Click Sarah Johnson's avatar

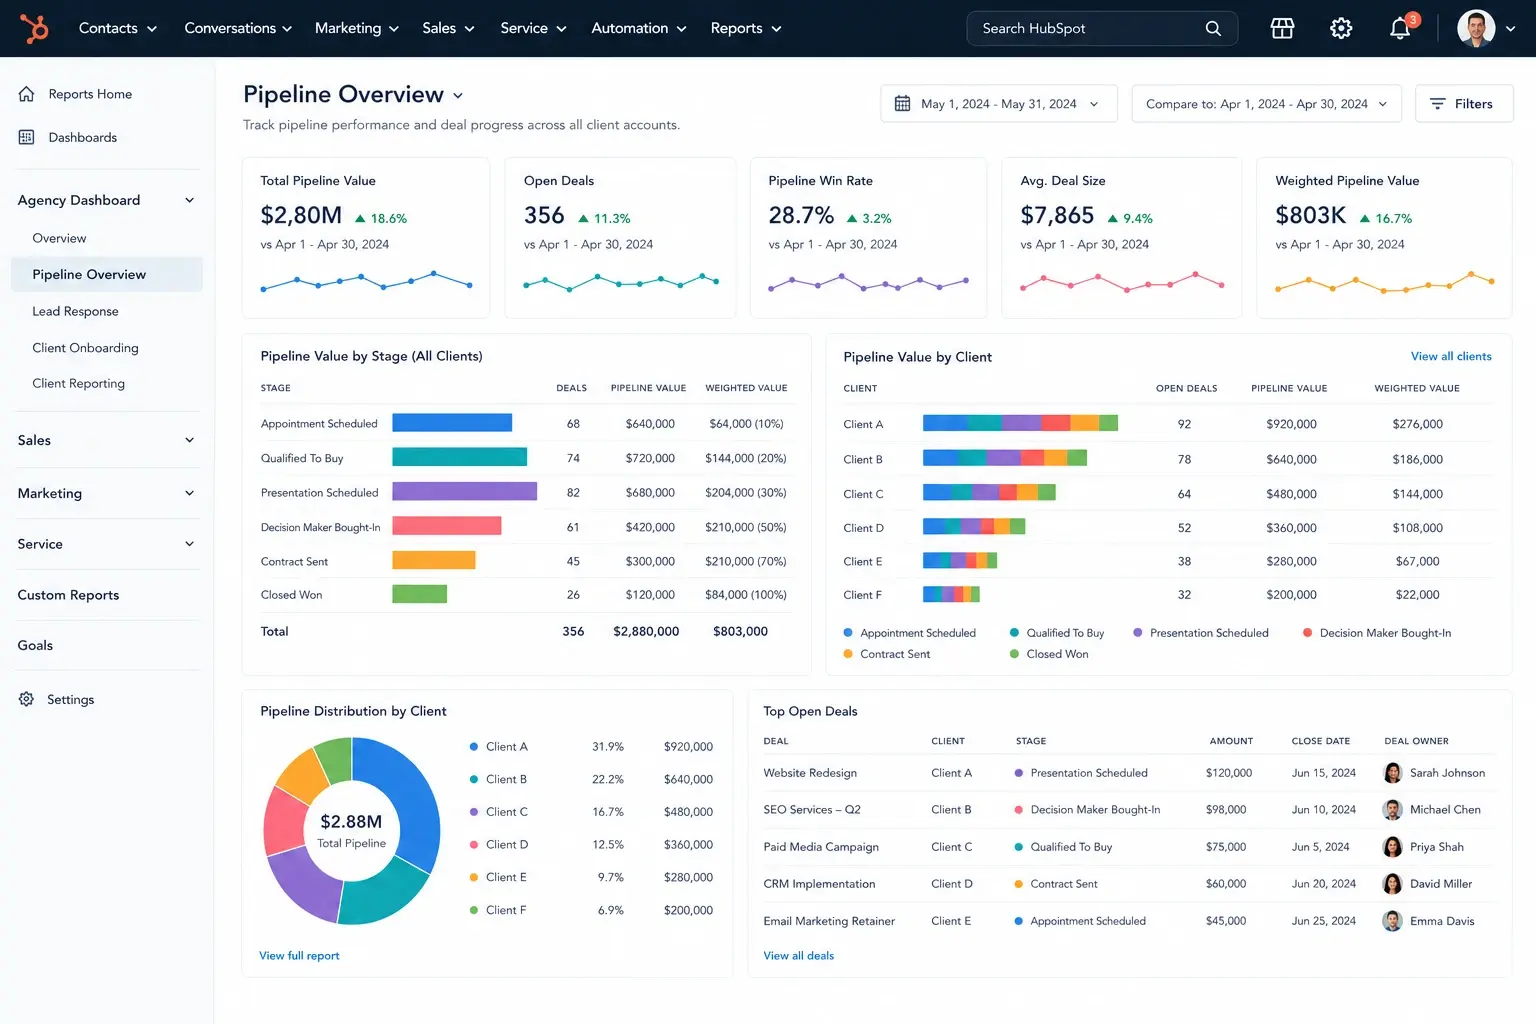[x=1392, y=773]
